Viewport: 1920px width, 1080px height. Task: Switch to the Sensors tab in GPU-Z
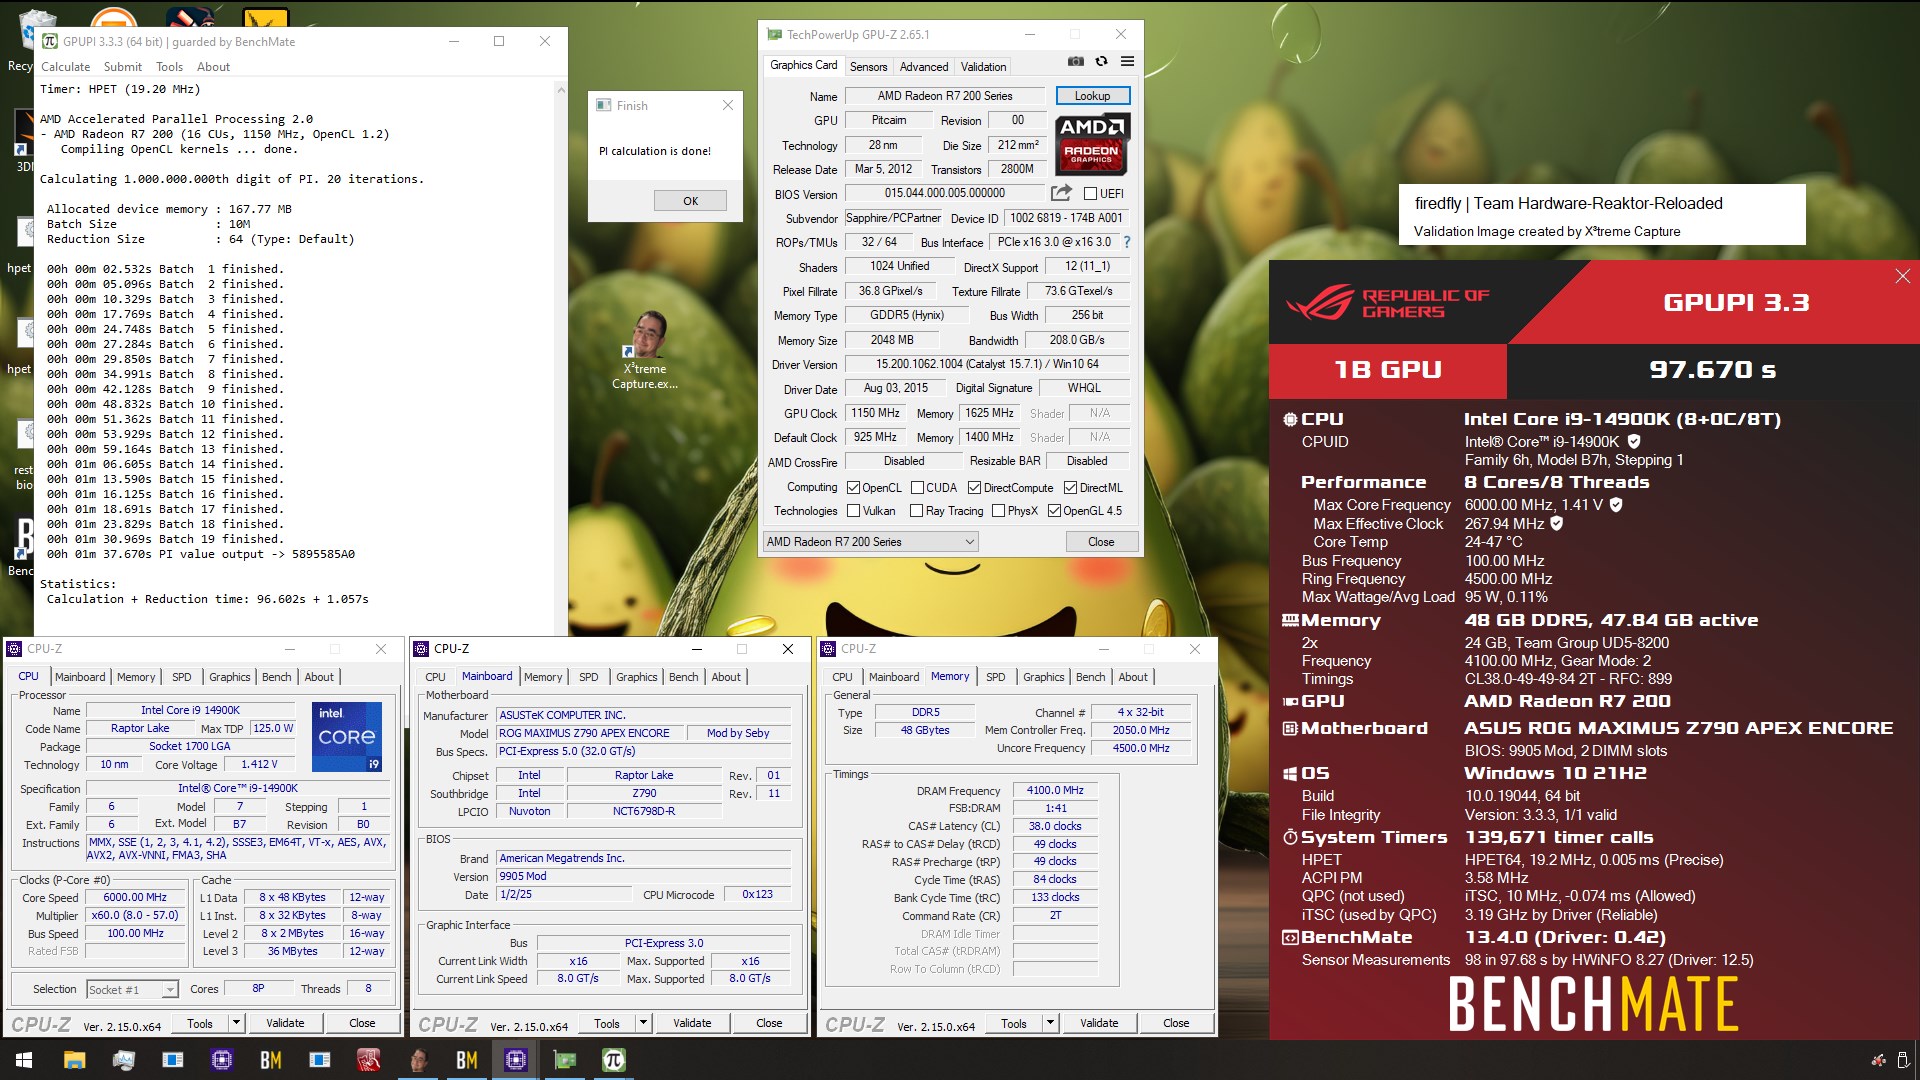point(868,67)
